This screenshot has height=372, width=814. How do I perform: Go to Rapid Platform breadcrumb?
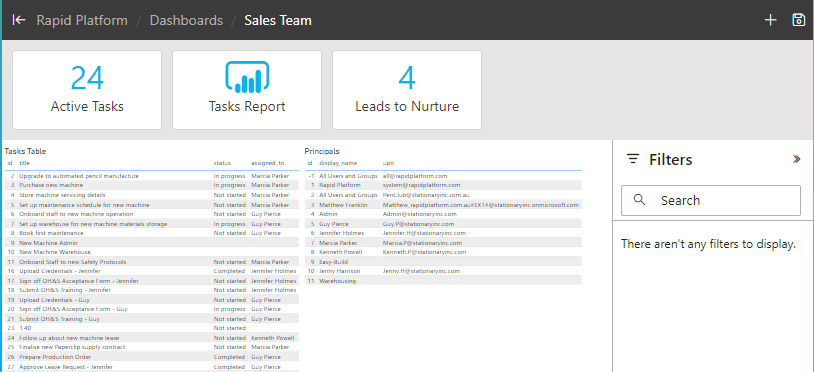click(x=82, y=20)
